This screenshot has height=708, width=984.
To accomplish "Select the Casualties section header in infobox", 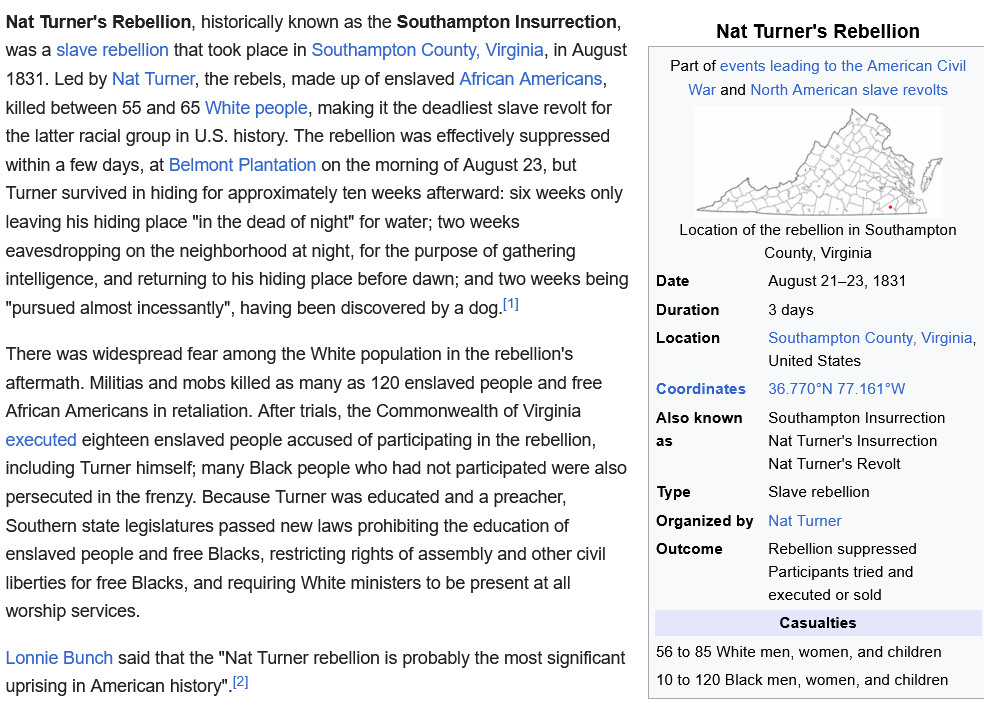I will coord(816,622).
